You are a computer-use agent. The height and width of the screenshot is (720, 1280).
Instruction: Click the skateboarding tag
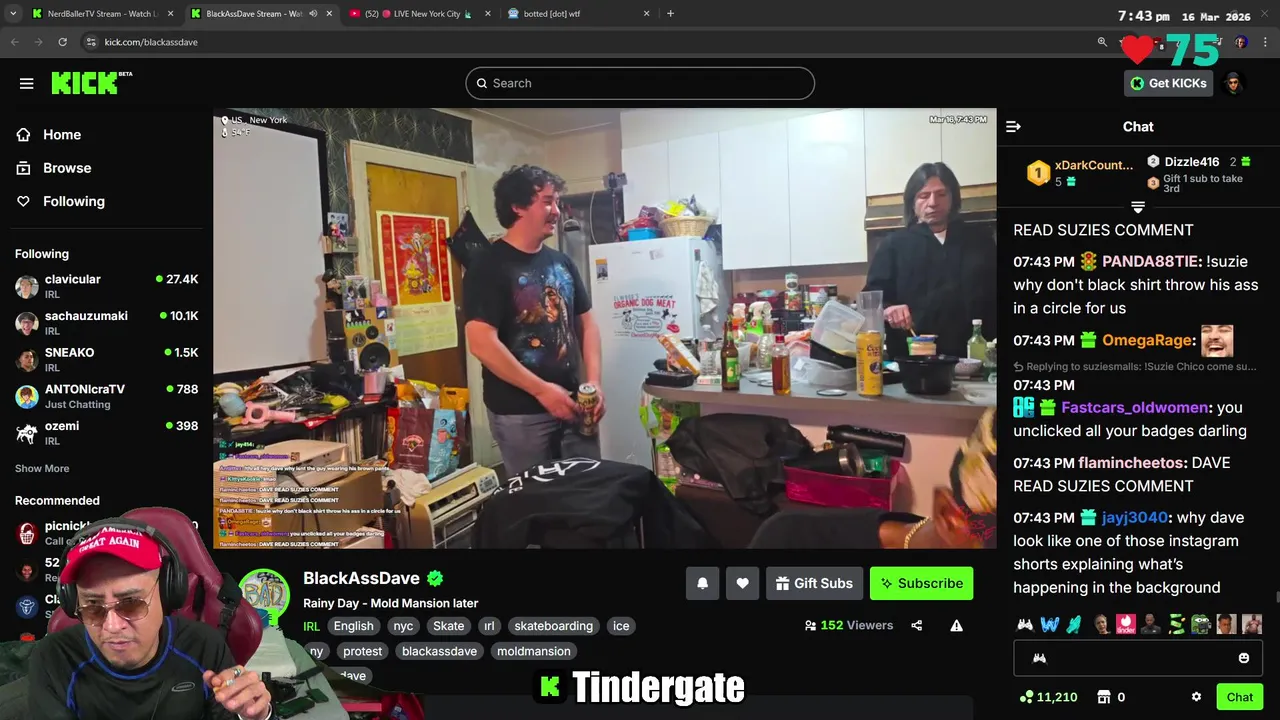pyautogui.click(x=553, y=626)
